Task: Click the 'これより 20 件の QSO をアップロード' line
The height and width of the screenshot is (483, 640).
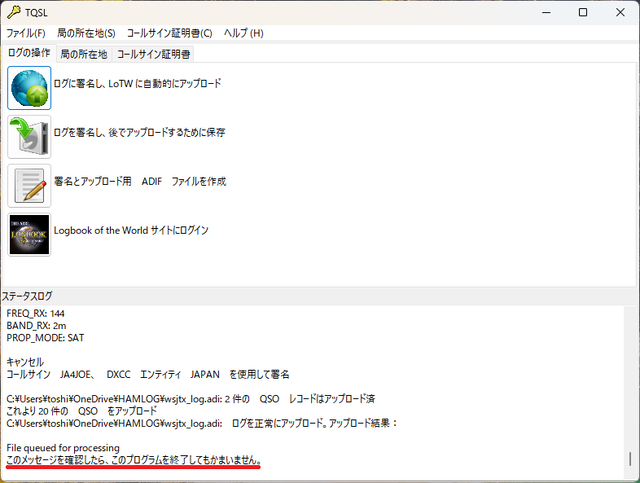Action: click(x=82, y=411)
